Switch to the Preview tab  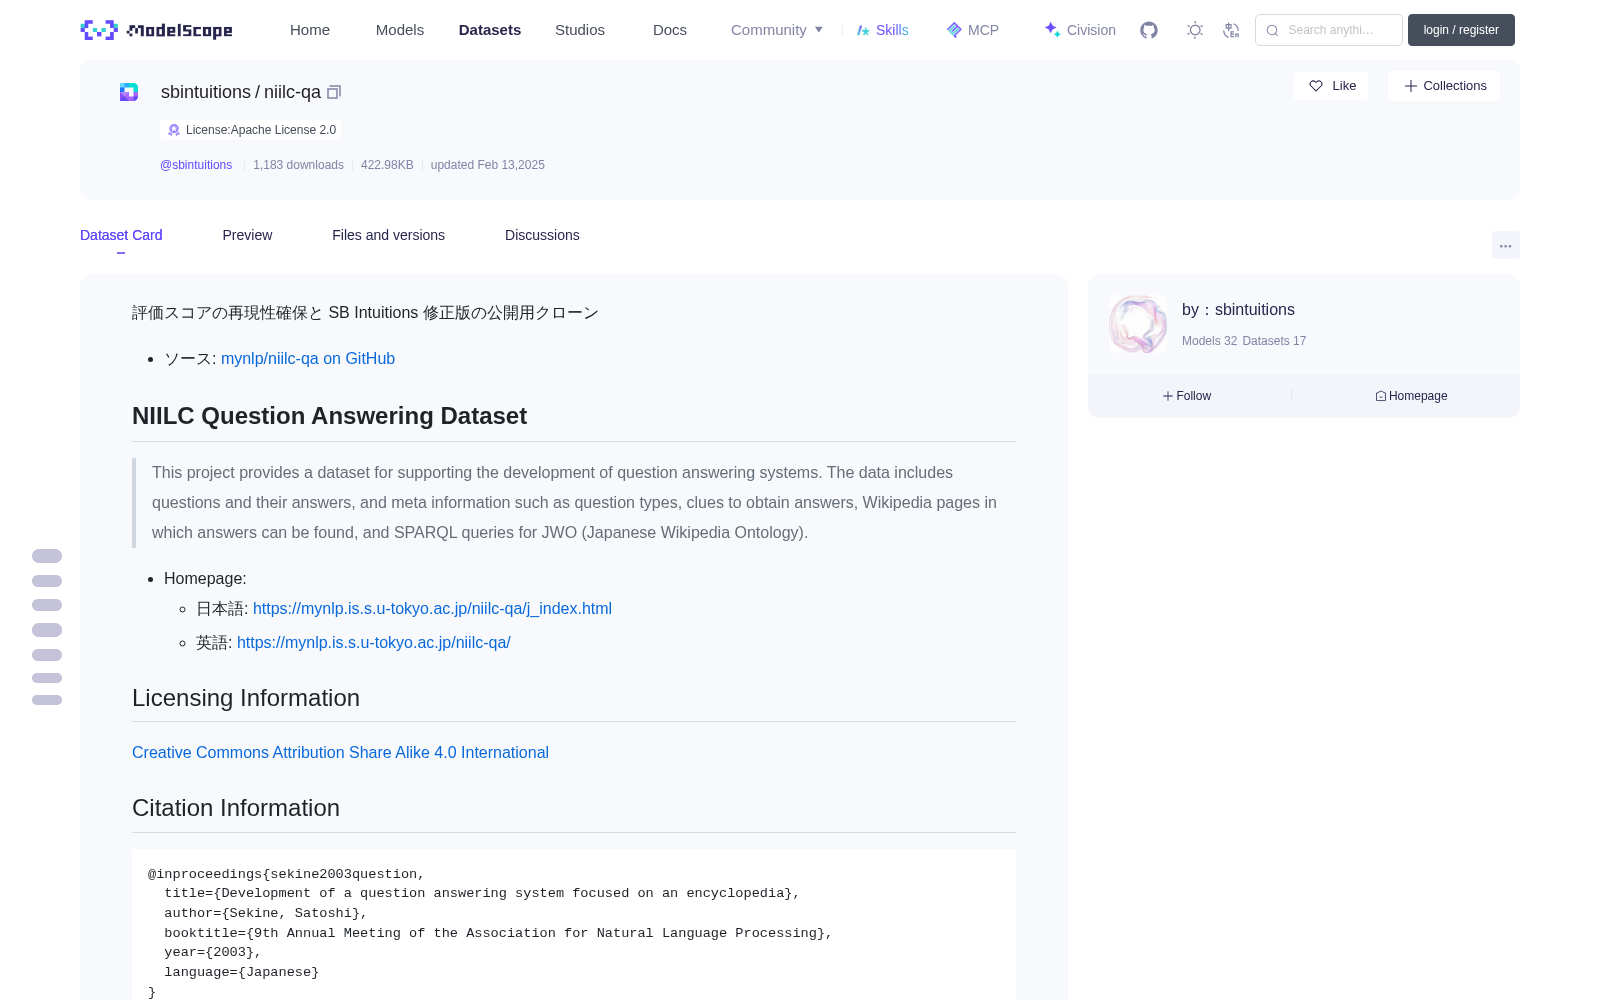pos(247,235)
